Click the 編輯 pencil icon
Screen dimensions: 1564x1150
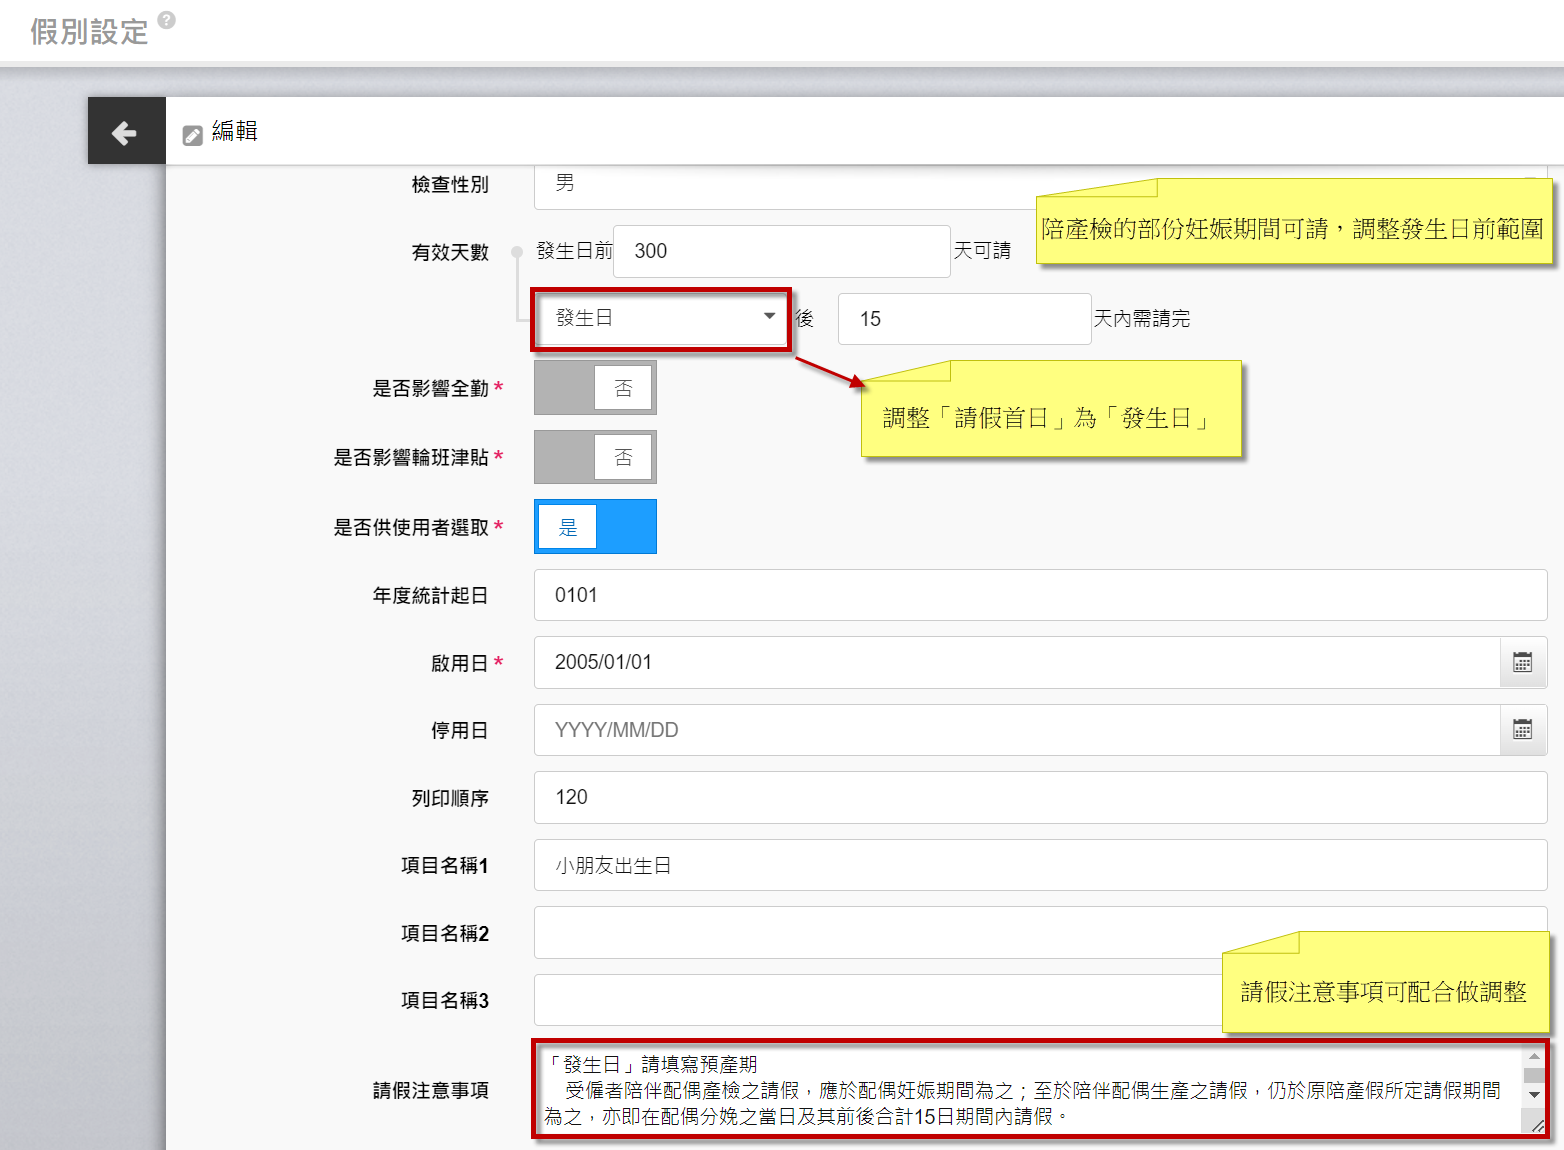pos(193,135)
